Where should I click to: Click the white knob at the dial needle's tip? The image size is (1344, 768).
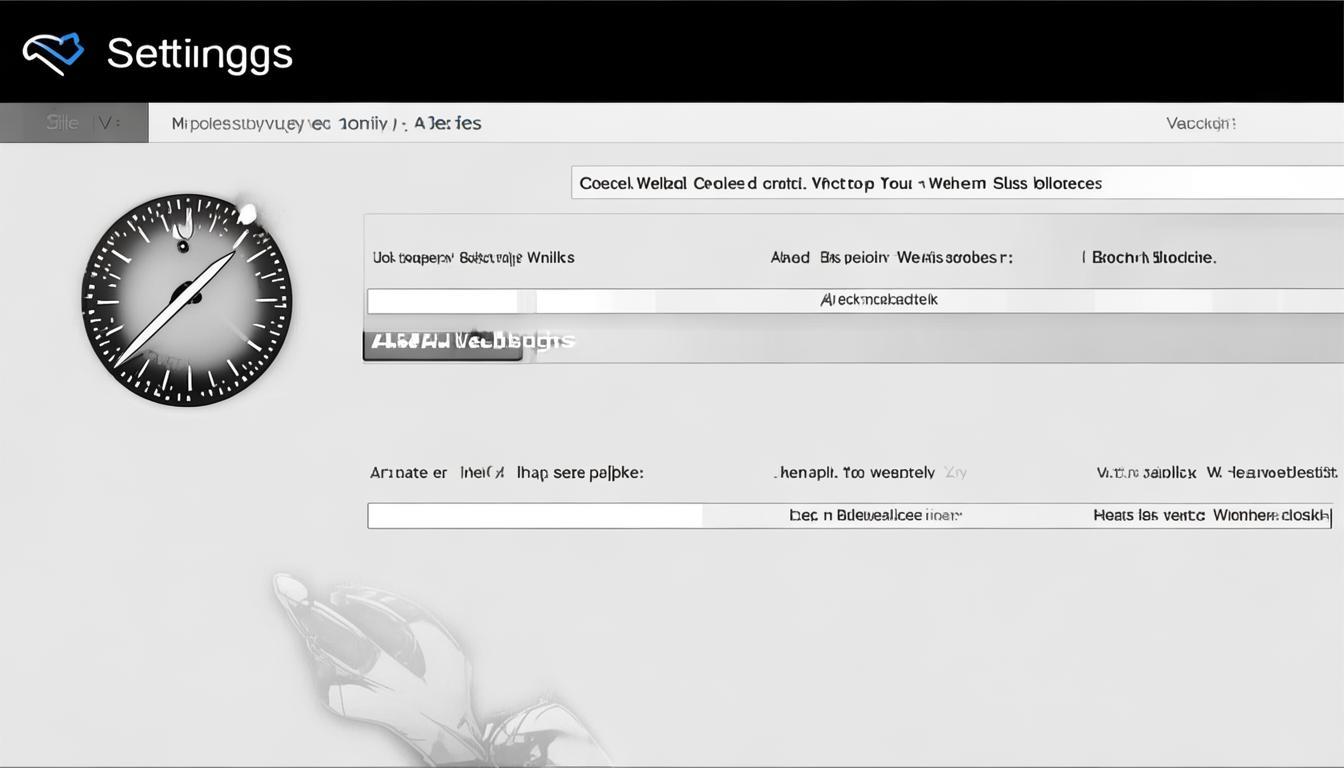pos(246,214)
